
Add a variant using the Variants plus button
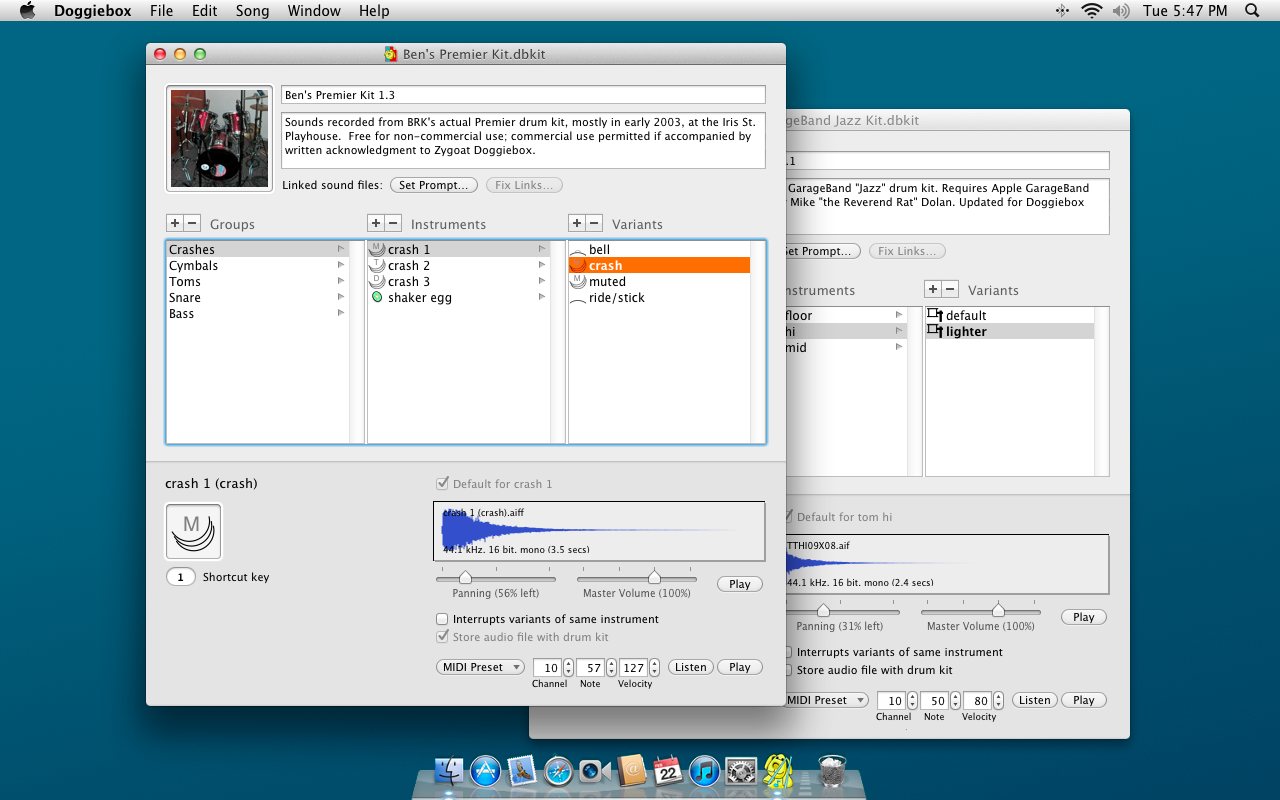[x=576, y=224]
